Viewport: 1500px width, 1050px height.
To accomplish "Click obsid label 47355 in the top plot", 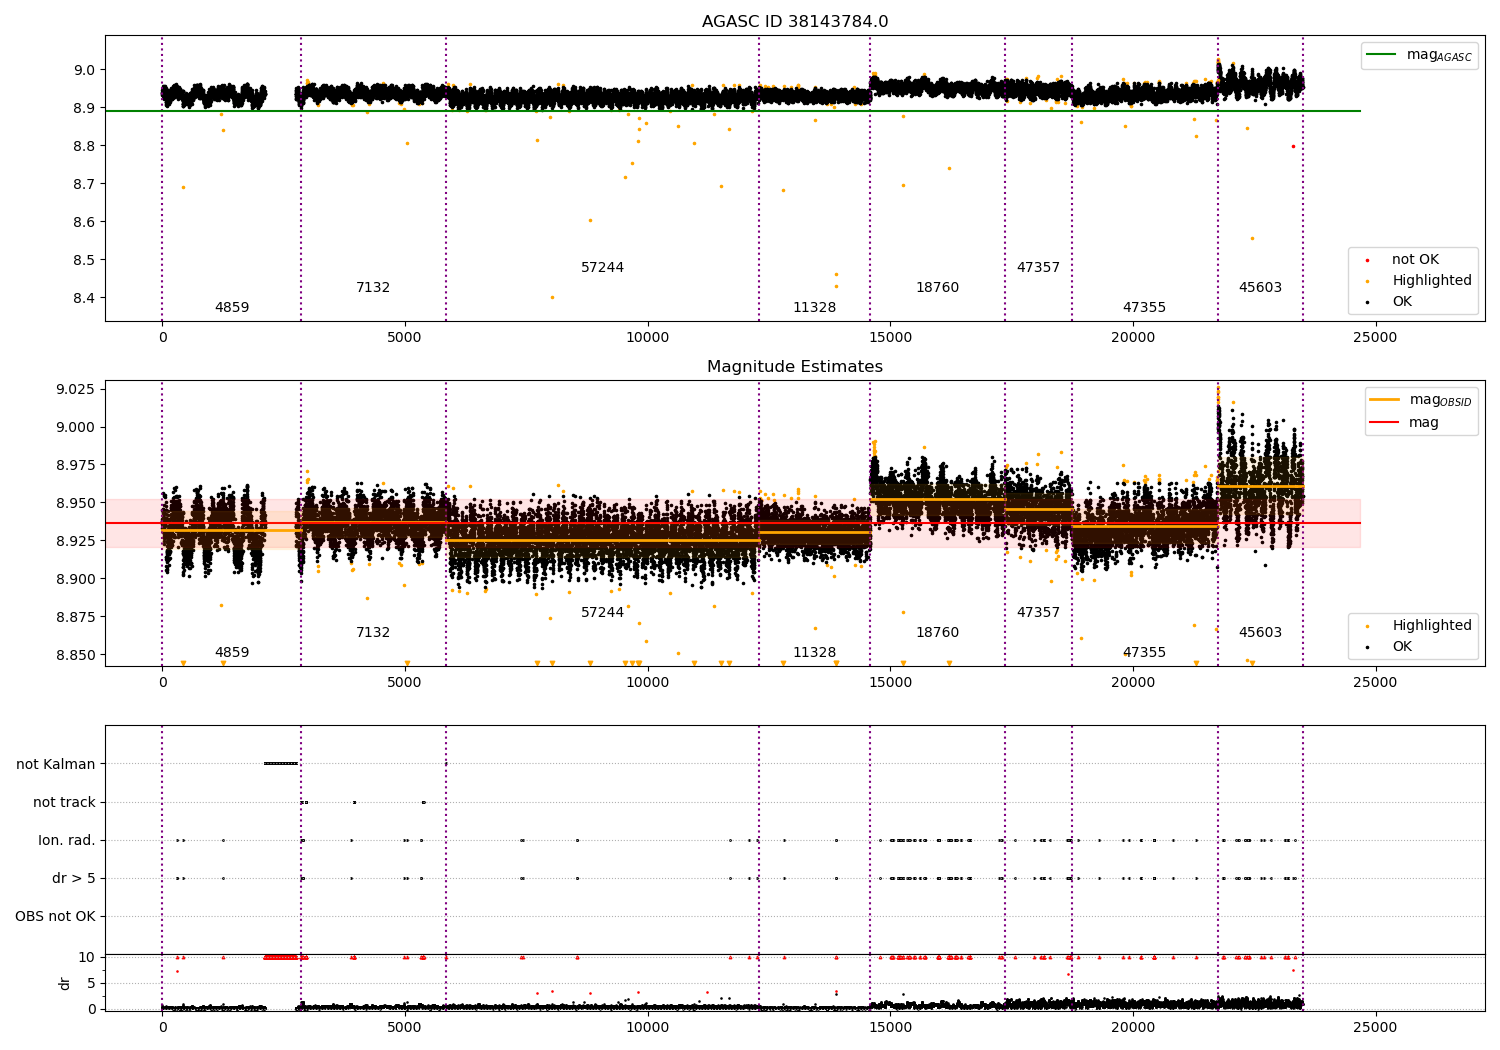I will 1145,308.
